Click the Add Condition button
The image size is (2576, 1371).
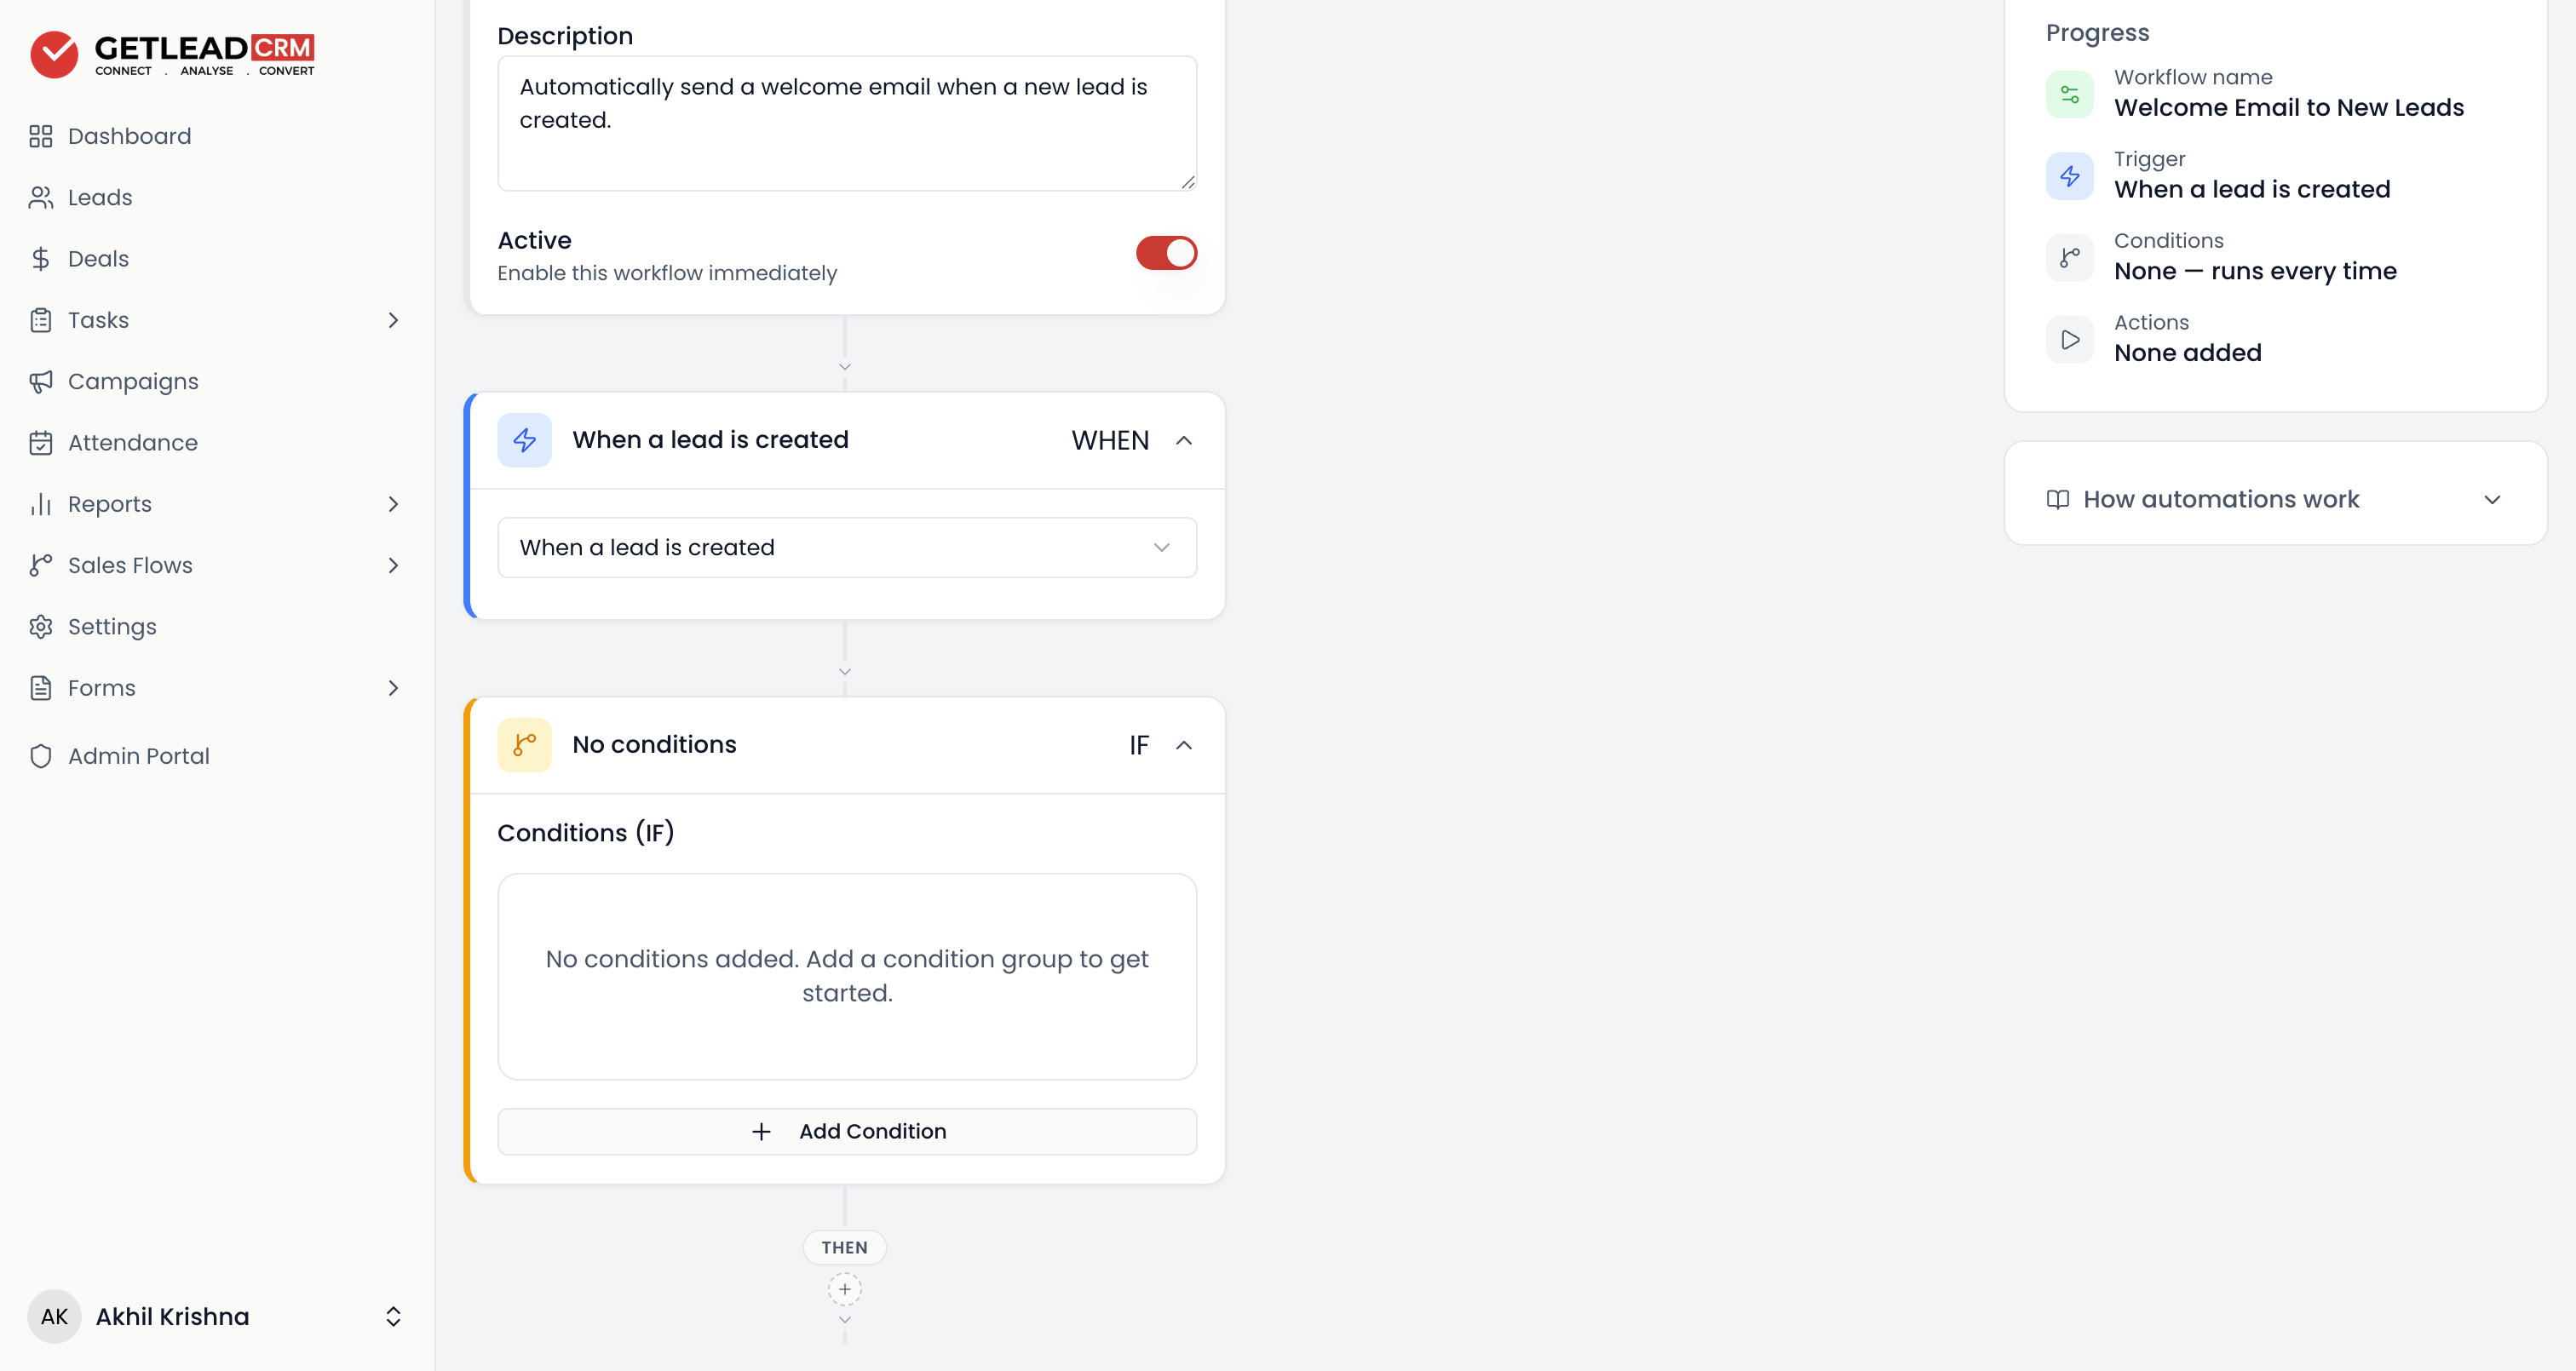tap(847, 1131)
